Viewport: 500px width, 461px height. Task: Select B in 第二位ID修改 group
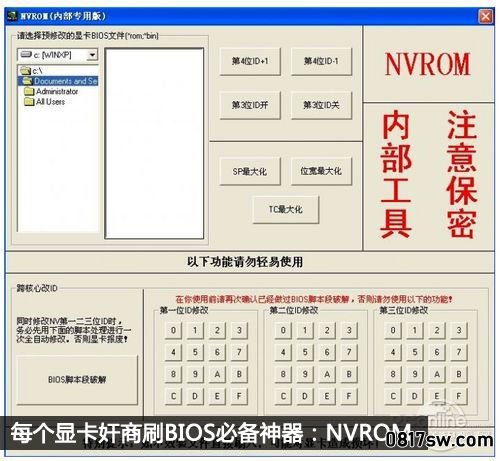pos(349,374)
